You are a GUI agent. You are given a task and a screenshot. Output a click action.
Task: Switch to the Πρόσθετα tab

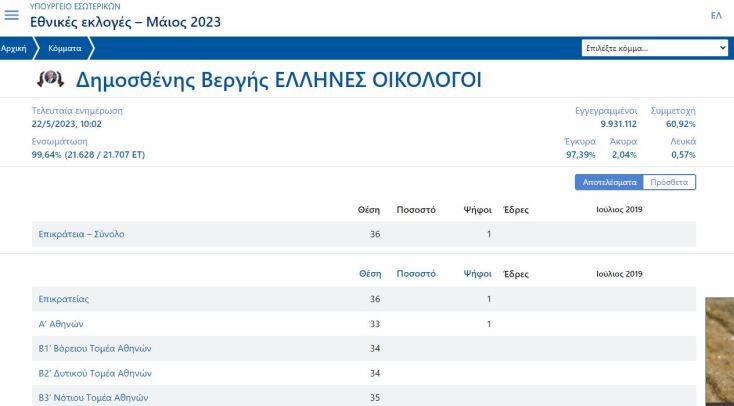(669, 182)
